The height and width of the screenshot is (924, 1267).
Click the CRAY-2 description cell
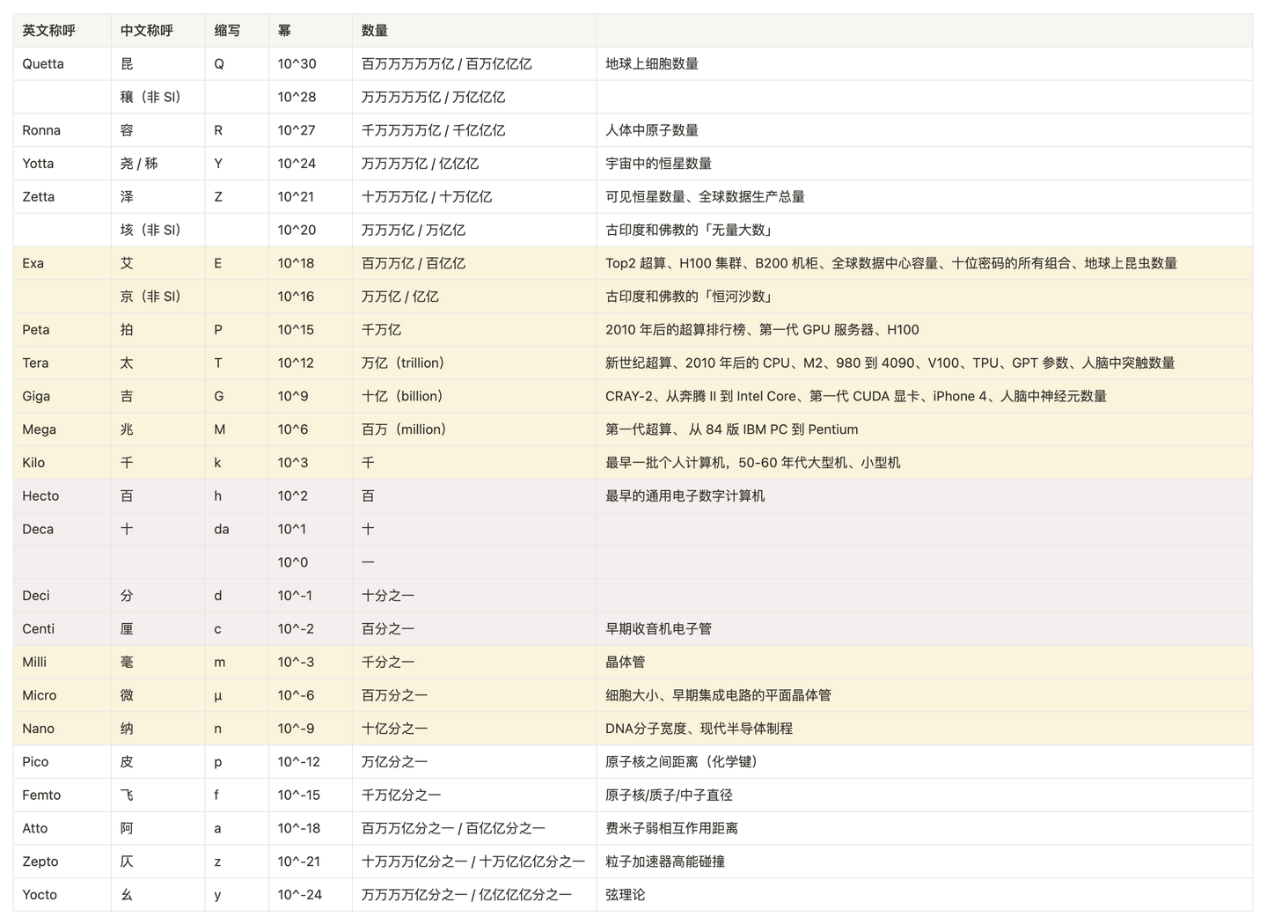pyautogui.click(x=924, y=396)
